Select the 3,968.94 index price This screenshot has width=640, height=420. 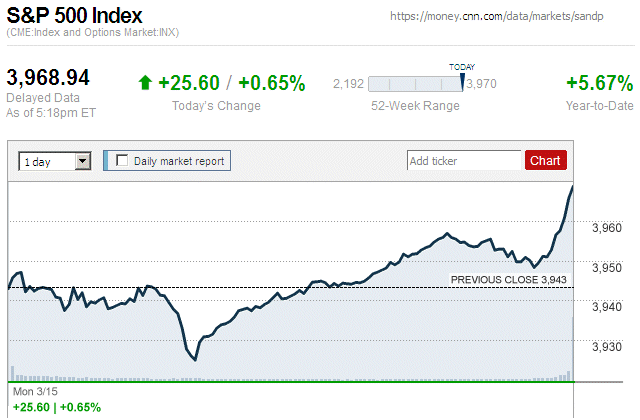click(49, 78)
